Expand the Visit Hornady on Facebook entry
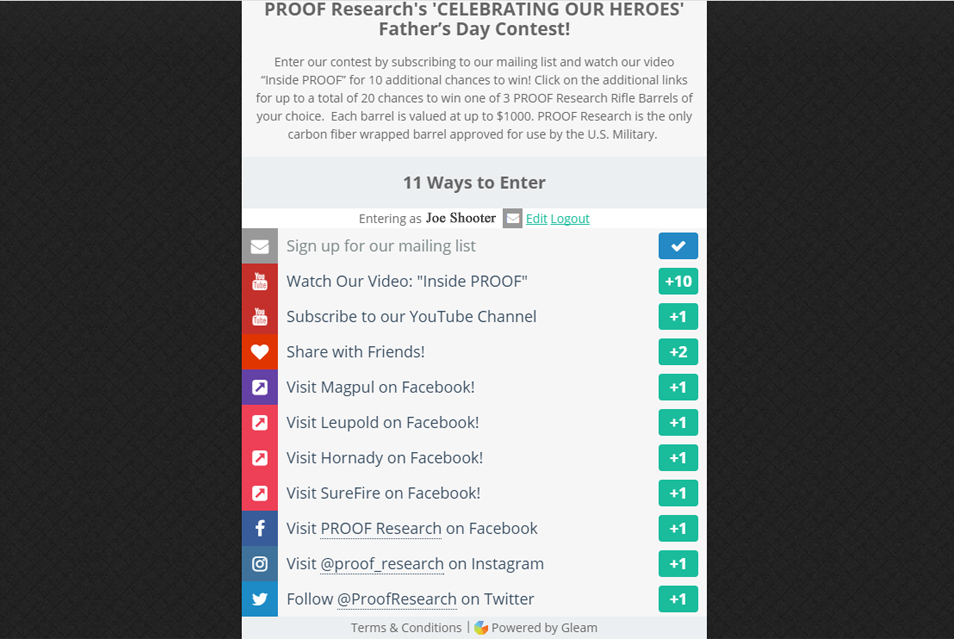 pos(474,458)
